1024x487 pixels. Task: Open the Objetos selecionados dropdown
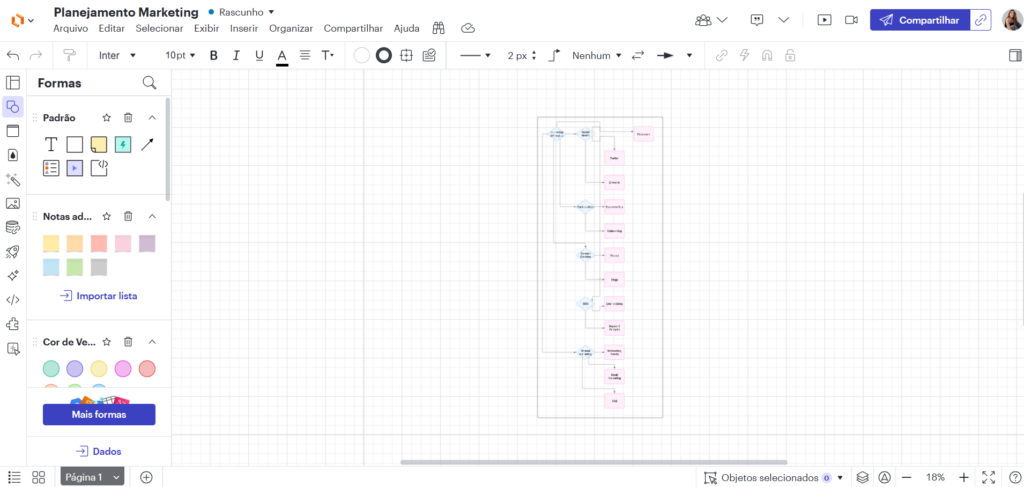773,477
